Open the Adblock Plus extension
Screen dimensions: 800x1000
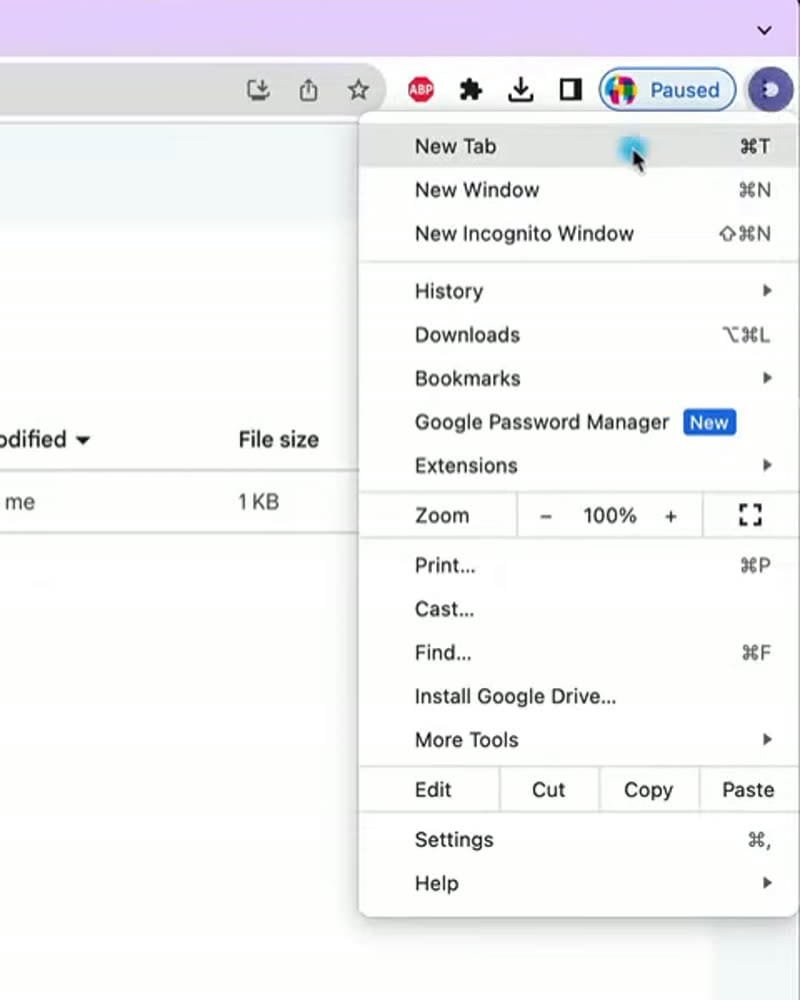[x=421, y=90]
